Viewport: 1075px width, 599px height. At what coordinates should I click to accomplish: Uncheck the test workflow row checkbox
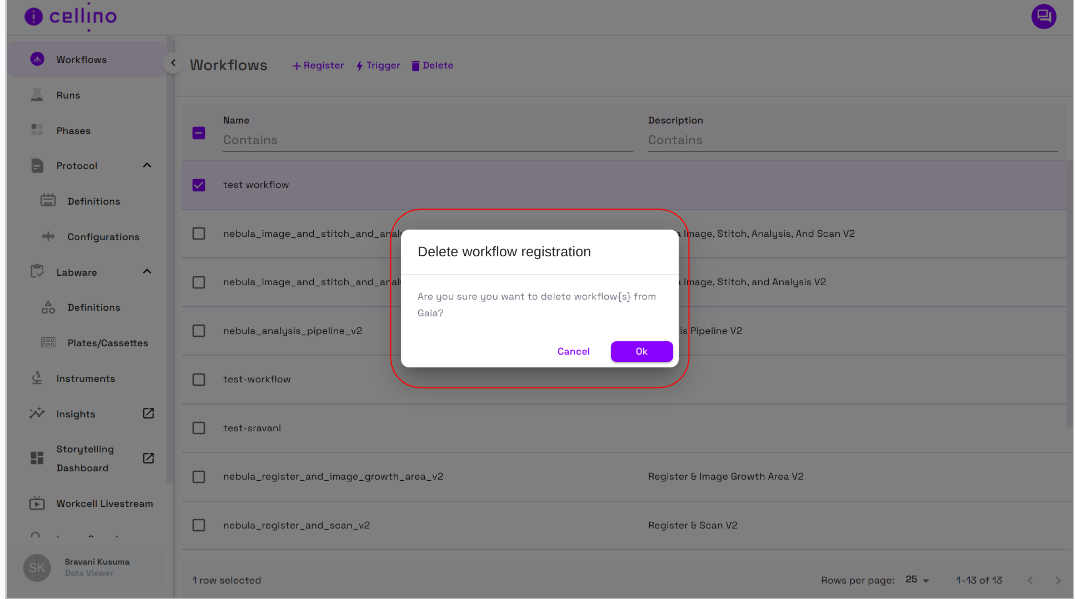click(198, 185)
